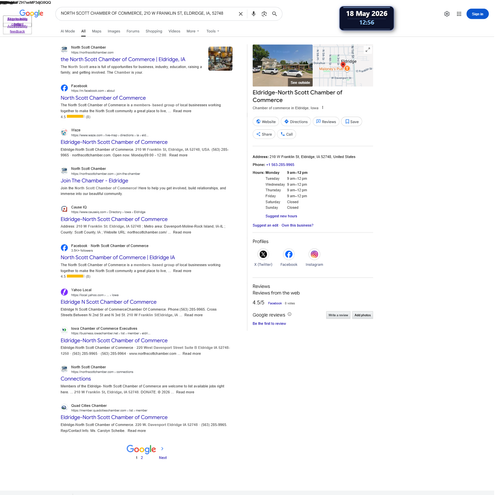The width and height of the screenshot is (500, 495).
Task: Open the 'Connections' search result
Action: (x=76, y=379)
